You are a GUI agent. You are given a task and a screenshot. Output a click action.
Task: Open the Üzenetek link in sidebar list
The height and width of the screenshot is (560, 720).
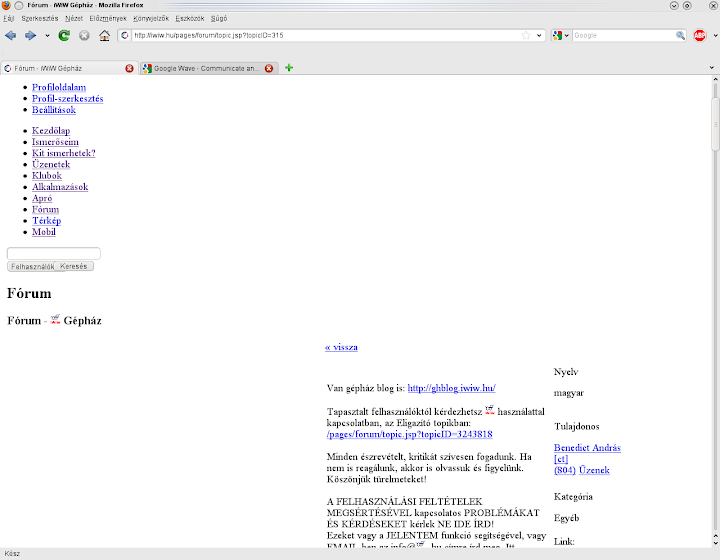pos(51,164)
